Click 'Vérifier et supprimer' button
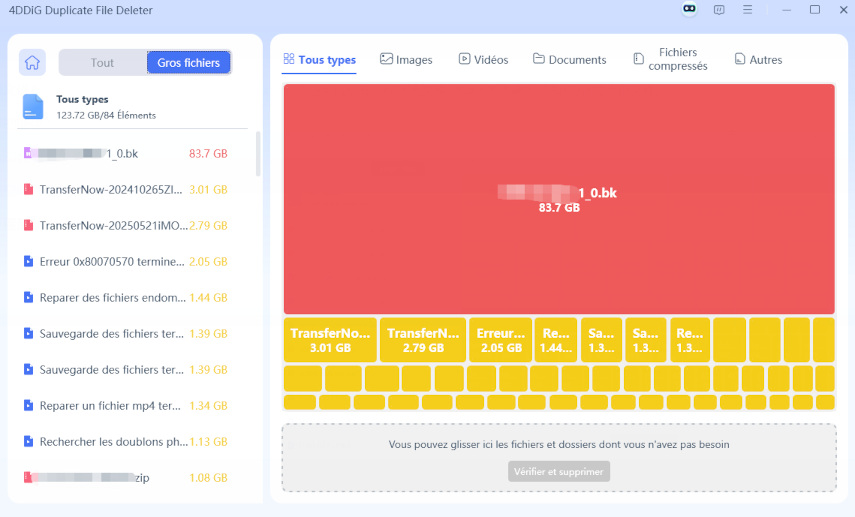The width and height of the screenshot is (855, 517). (559, 472)
